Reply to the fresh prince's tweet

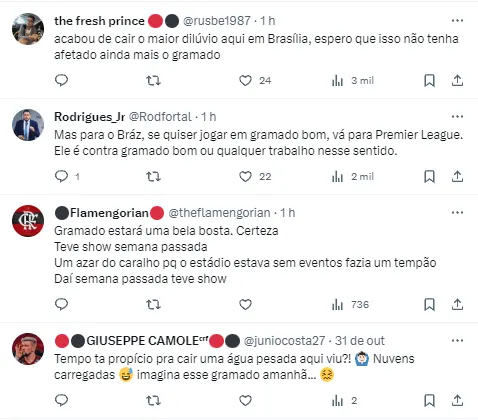pyautogui.click(x=61, y=80)
